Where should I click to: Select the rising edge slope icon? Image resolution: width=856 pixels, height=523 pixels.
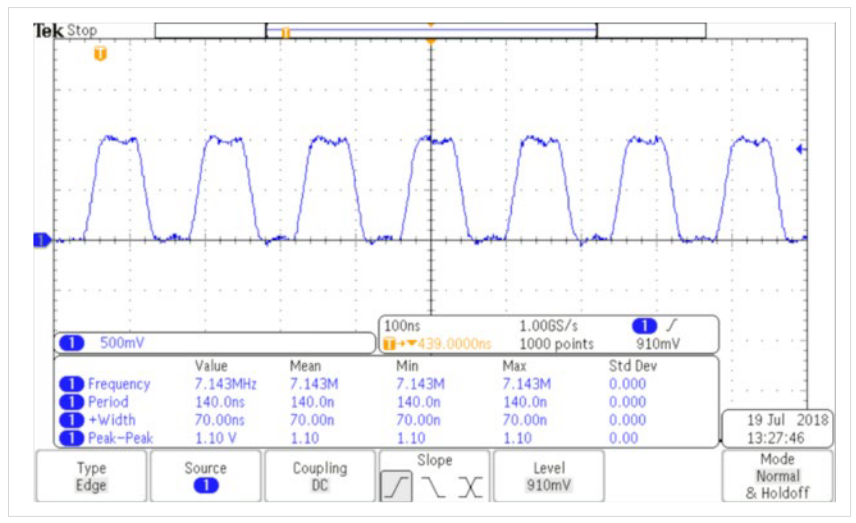point(396,487)
